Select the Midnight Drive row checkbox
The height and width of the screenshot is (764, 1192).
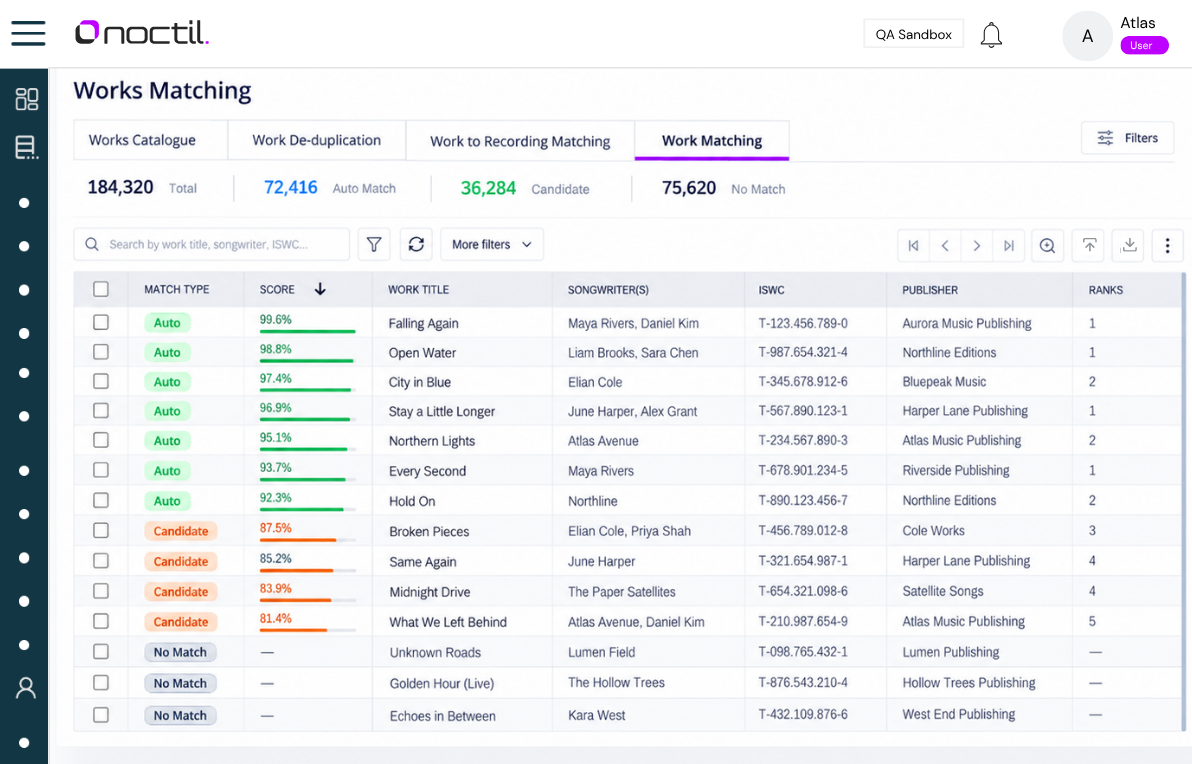[101, 591]
